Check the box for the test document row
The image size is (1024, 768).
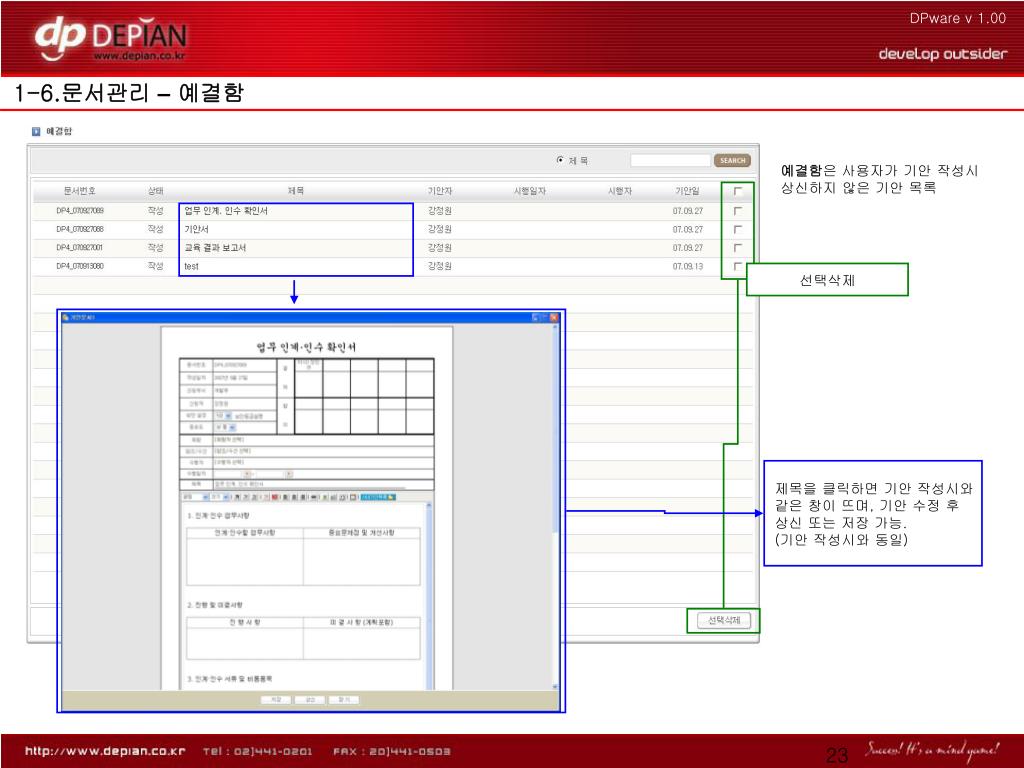(738, 266)
